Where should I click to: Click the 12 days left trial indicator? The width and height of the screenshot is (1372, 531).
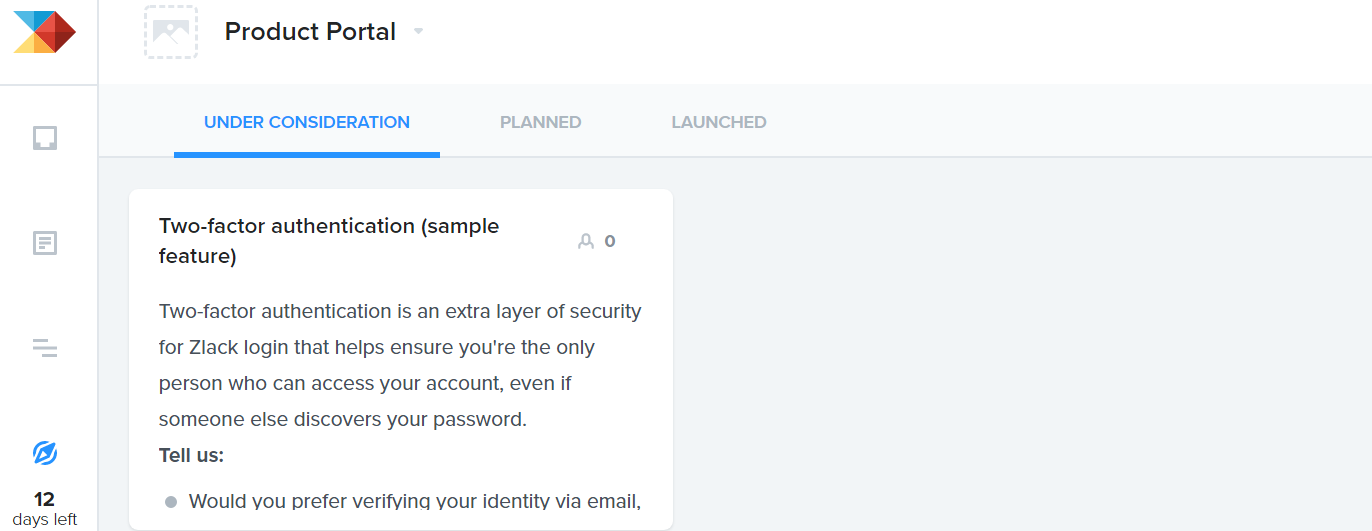(45, 508)
